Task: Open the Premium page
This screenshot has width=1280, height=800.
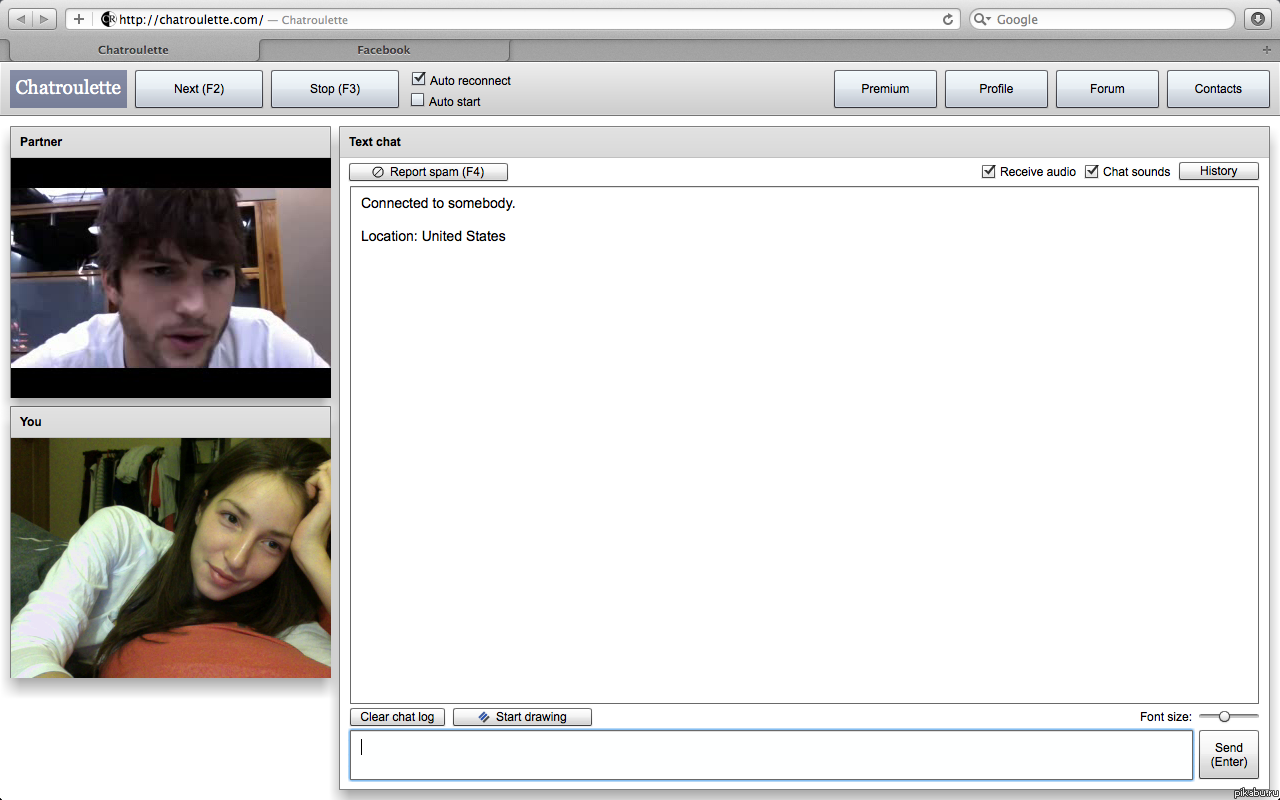Action: click(885, 89)
